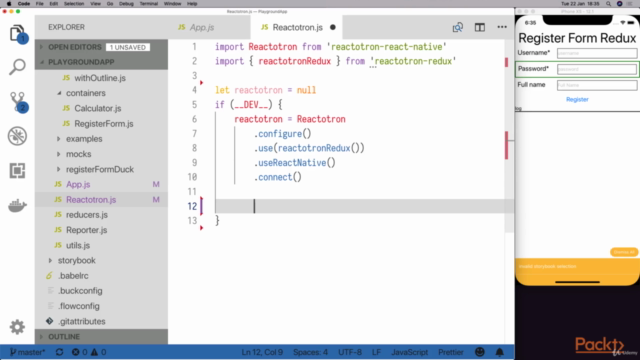Open the Explorer view icon
Image resolution: width=640 pixels, height=360 pixels.
17,33
